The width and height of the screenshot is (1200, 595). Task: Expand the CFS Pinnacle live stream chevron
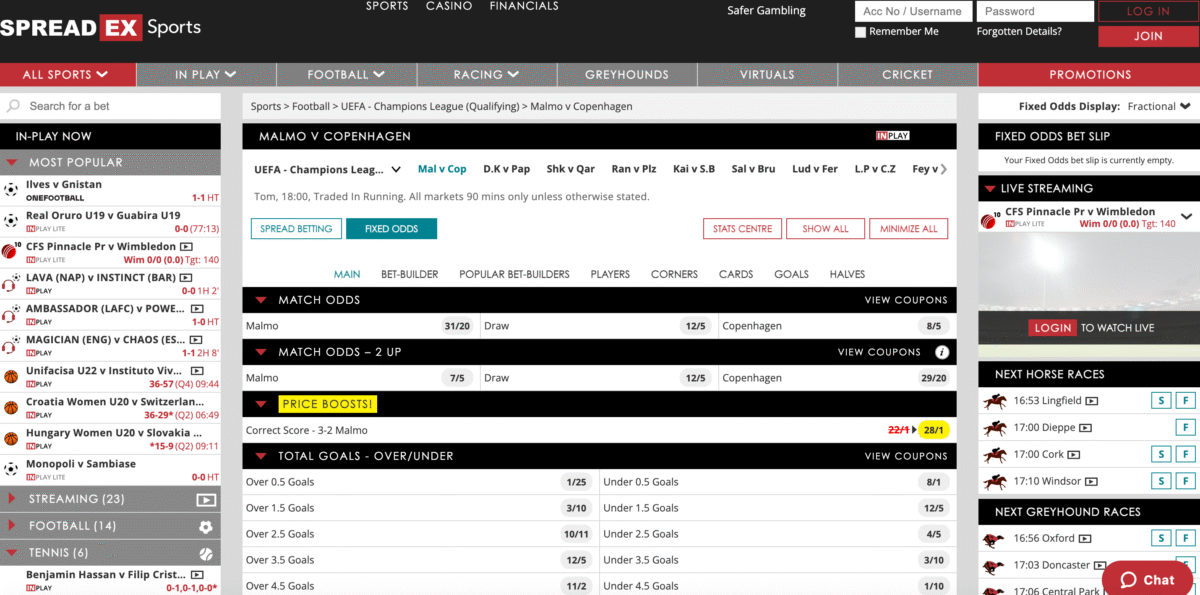click(x=1187, y=217)
